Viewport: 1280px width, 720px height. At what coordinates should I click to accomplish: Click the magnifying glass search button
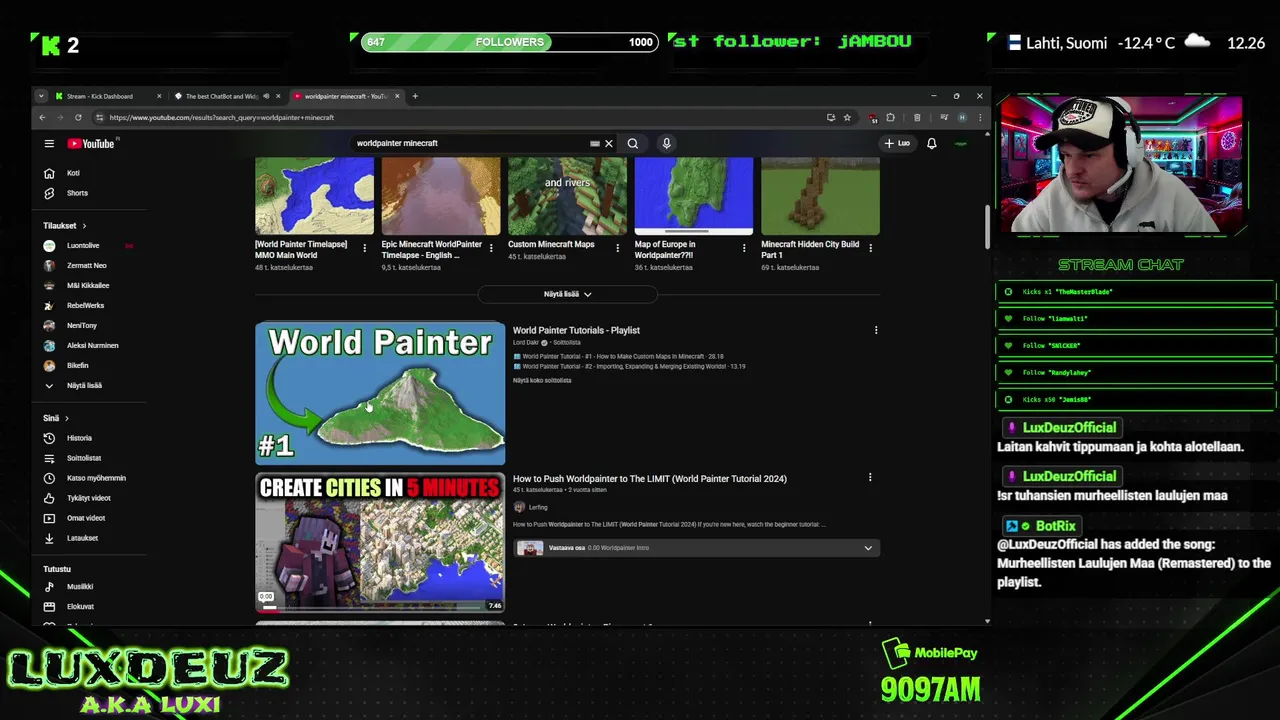(633, 143)
